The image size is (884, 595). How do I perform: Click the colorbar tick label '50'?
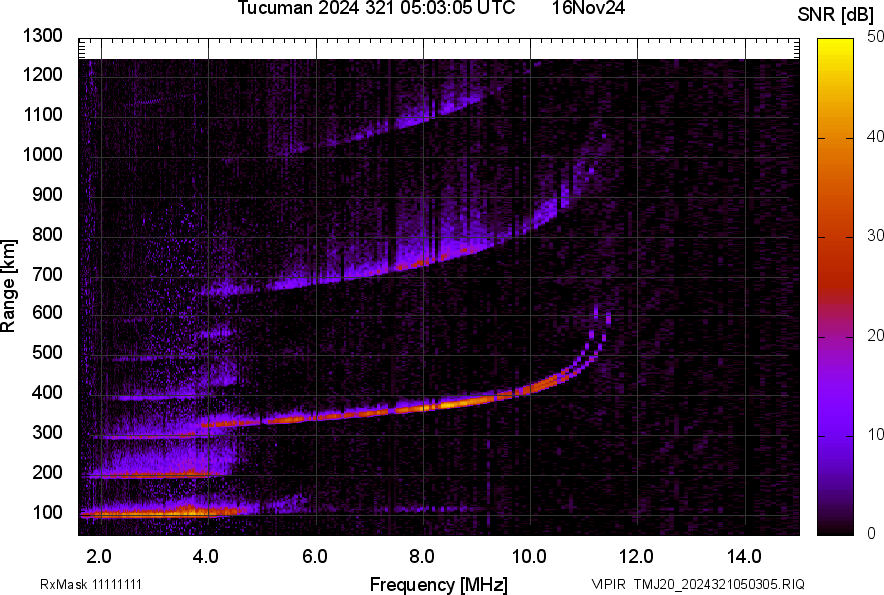coord(875,37)
